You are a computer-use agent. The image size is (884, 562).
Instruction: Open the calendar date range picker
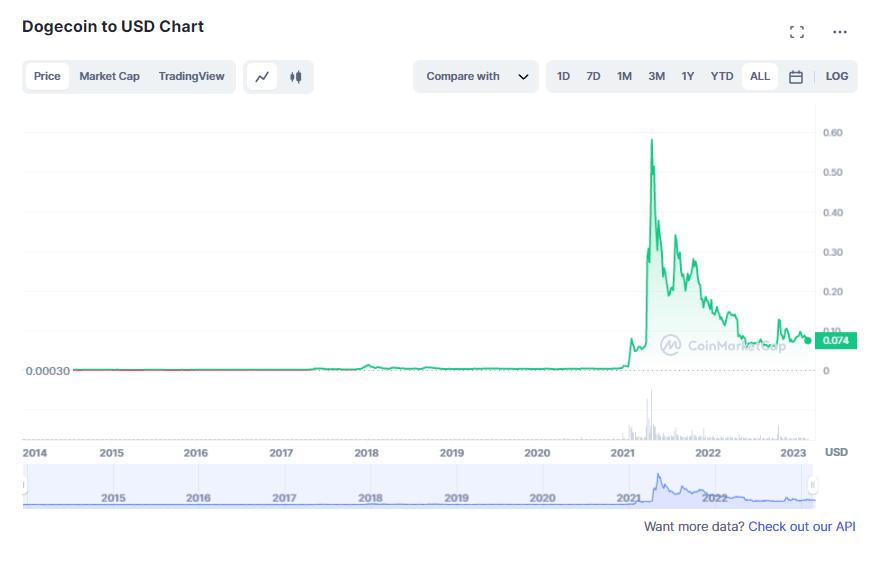coord(796,77)
